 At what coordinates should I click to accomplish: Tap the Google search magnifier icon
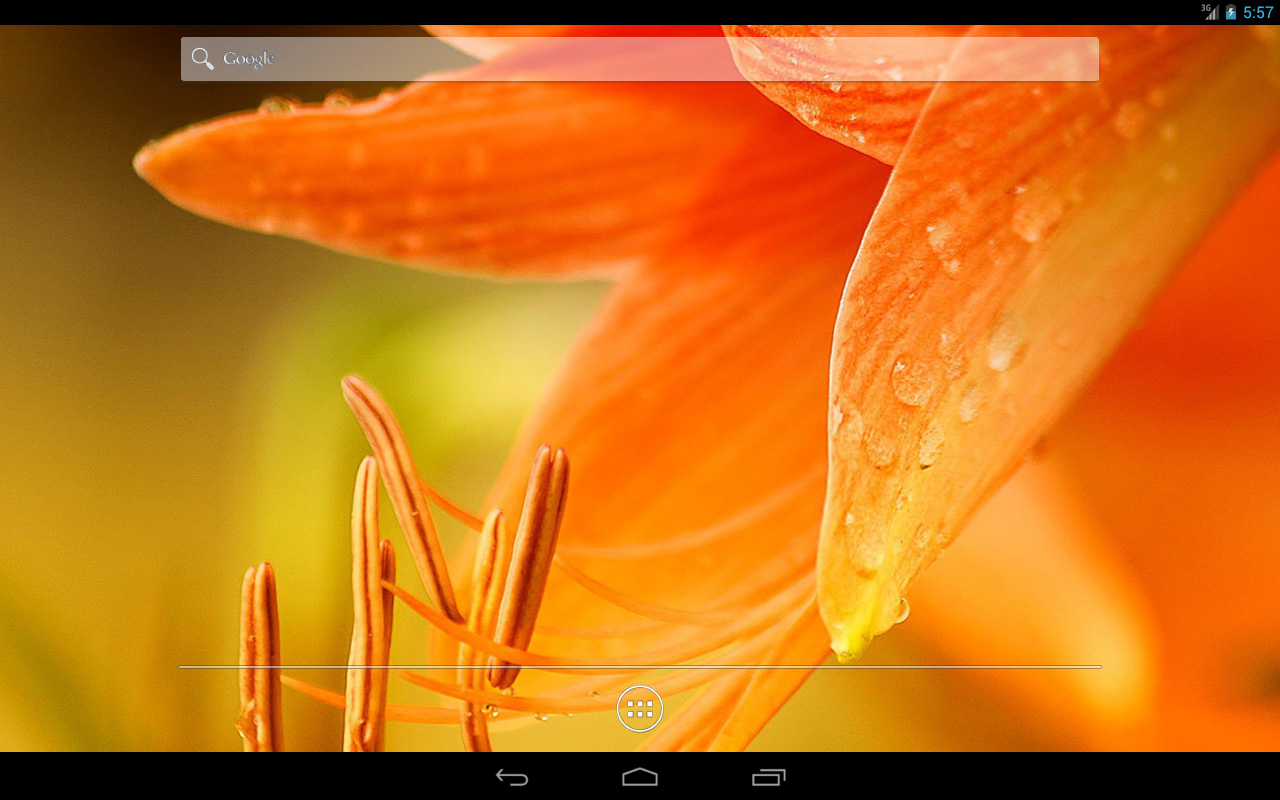[x=203, y=59]
